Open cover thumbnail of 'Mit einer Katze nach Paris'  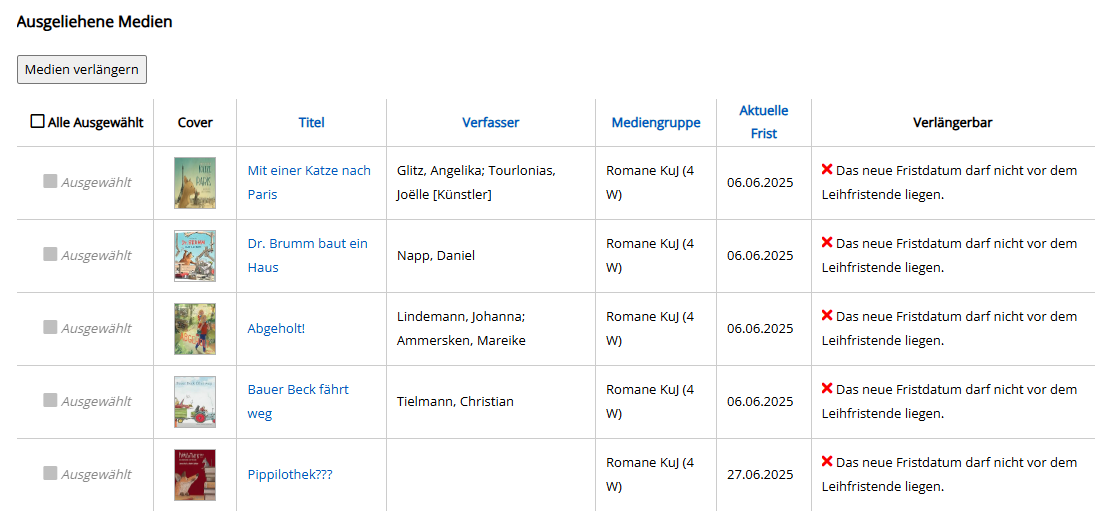(194, 182)
